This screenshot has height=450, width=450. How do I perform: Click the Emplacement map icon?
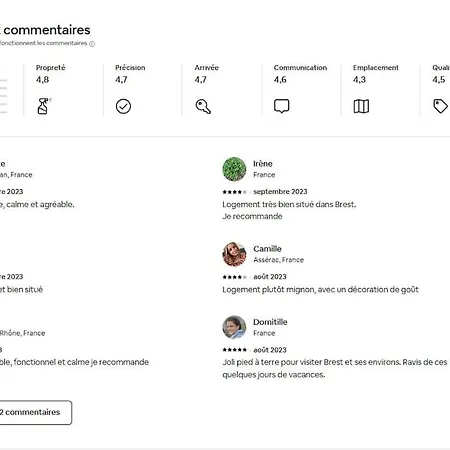click(x=361, y=107)
